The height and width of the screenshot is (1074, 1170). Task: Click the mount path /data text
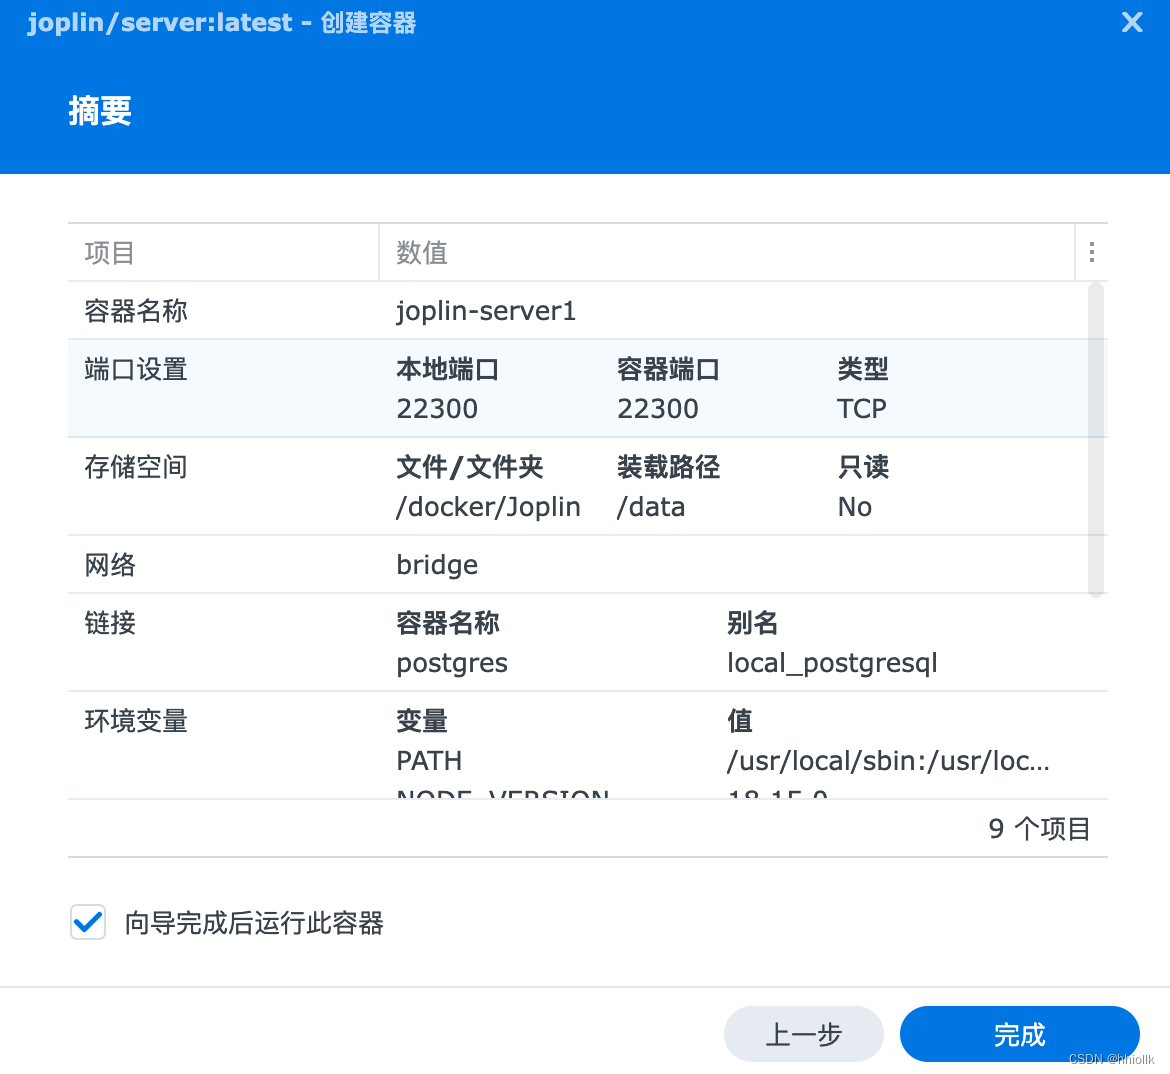pyautogui.click(x=651, y=506)
